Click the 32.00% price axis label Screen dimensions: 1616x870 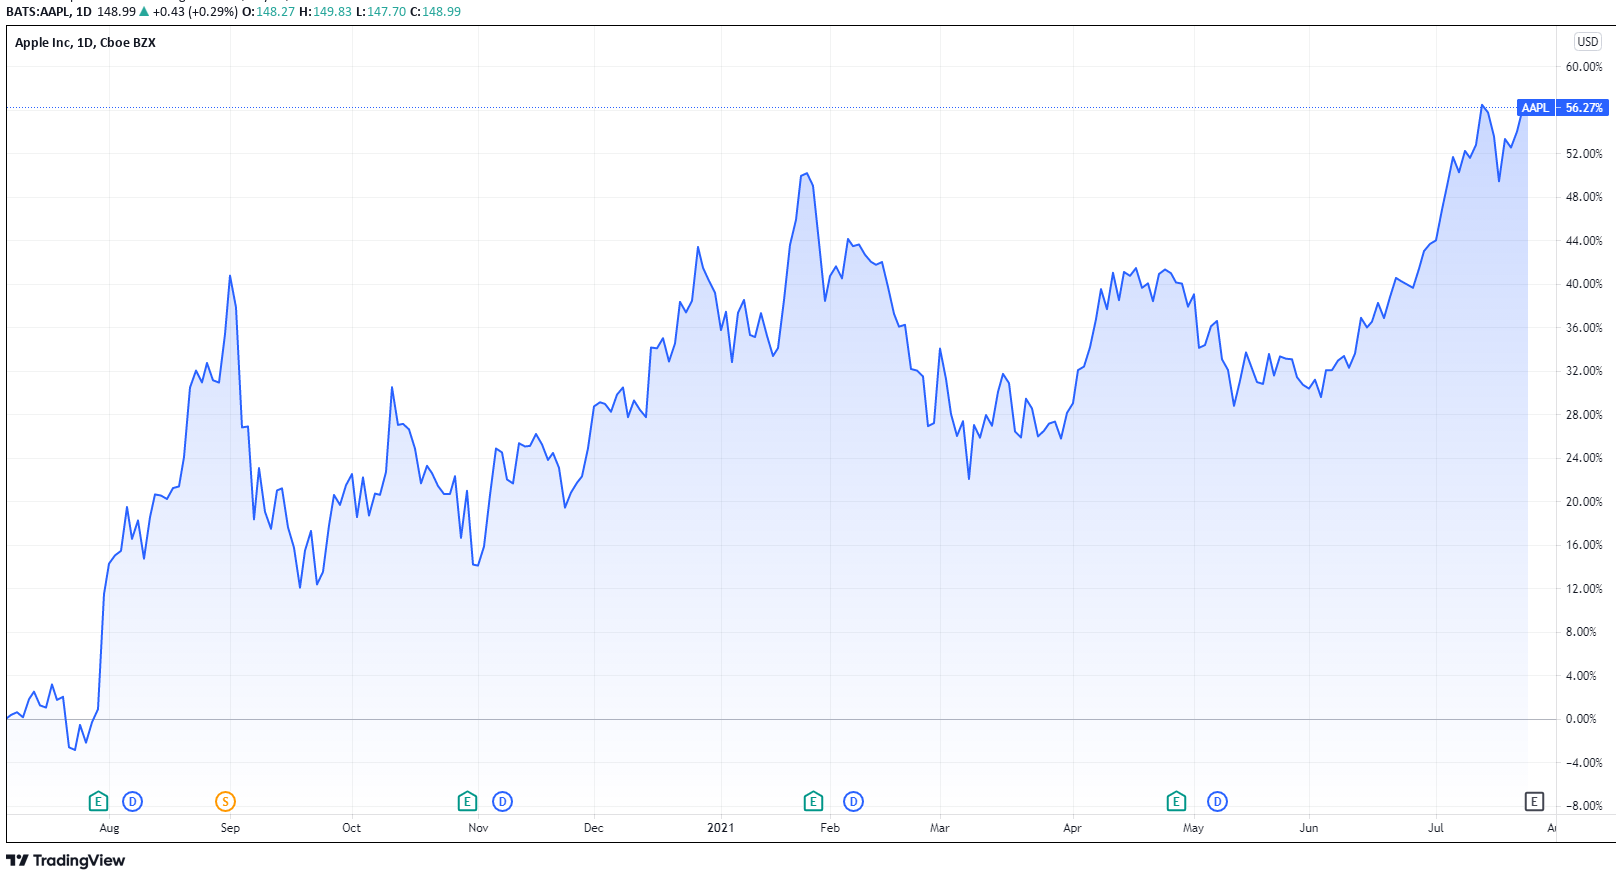(1584, 371)
